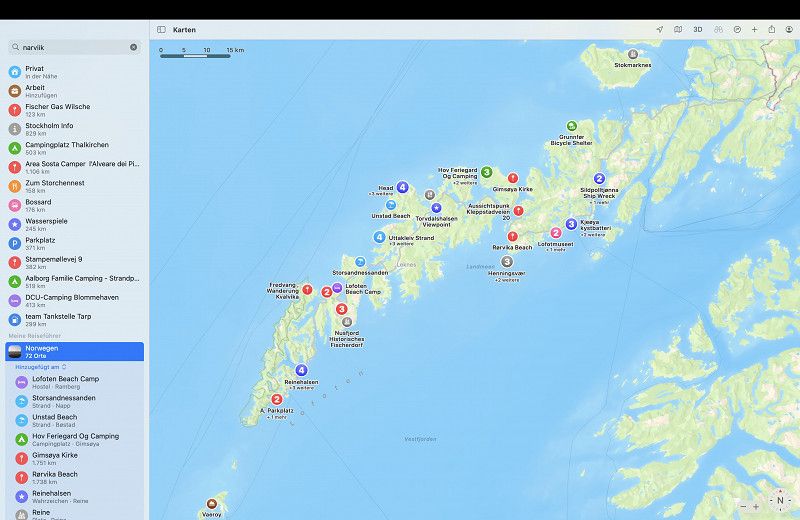The width and height of the screenshot is (800, 520).
Task: Expand the 'Hinzugefügt am' sort dropdown
Action: point(42,367)
